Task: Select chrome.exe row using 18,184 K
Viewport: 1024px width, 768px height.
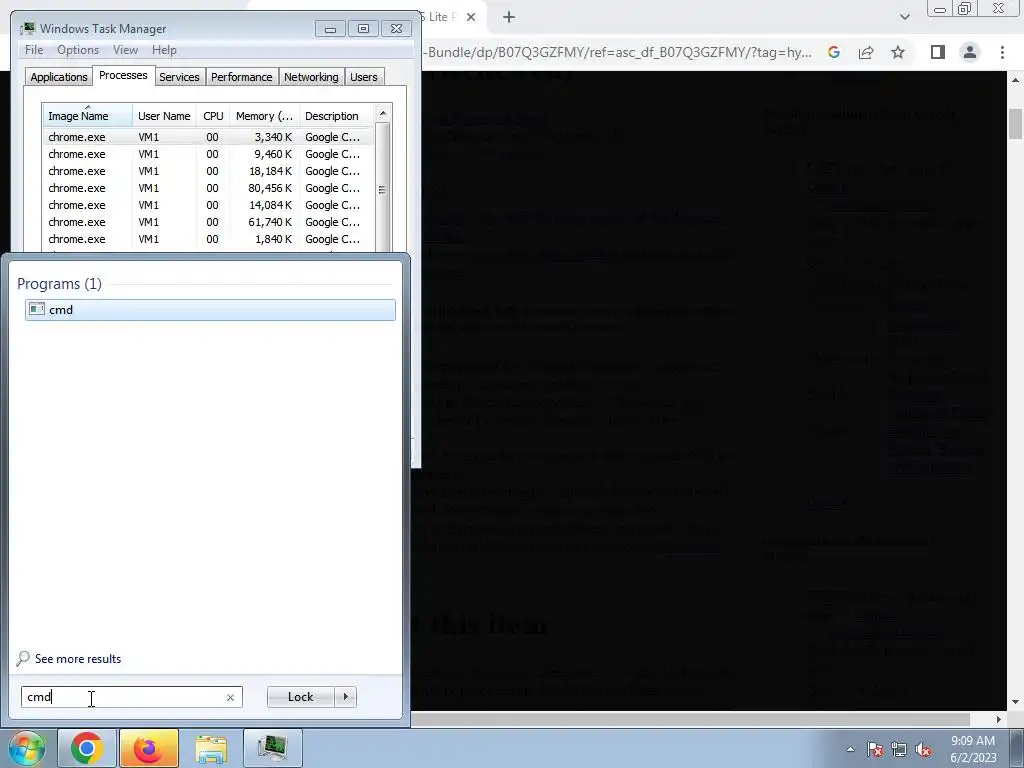Action: [x=209, y=171]
